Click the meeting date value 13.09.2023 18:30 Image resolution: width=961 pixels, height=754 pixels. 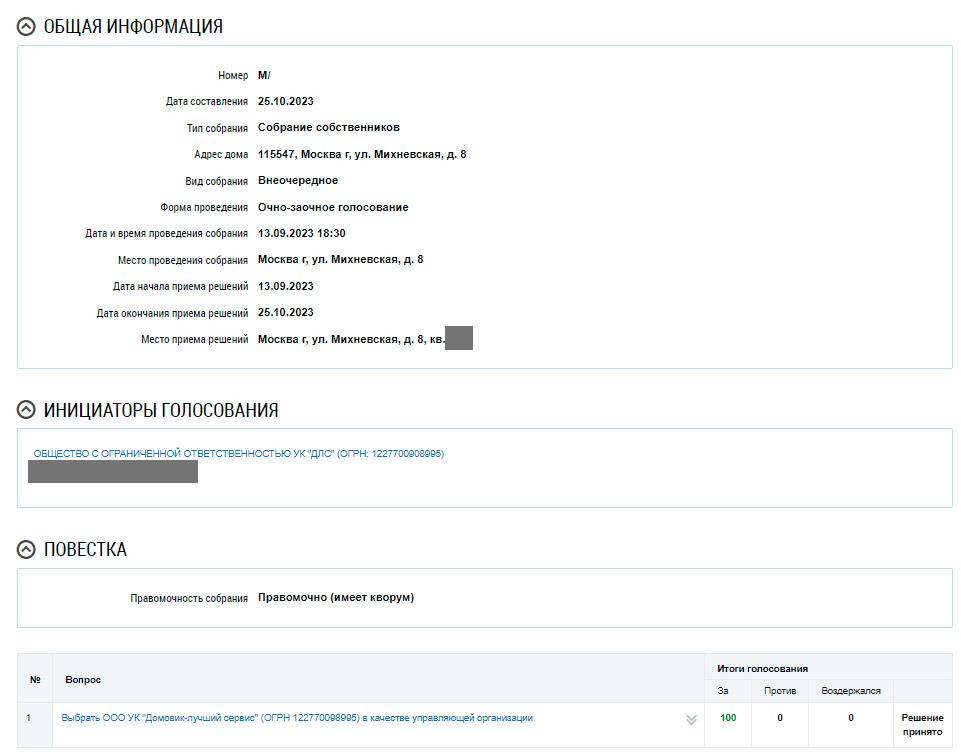click(x=301, y=233)
